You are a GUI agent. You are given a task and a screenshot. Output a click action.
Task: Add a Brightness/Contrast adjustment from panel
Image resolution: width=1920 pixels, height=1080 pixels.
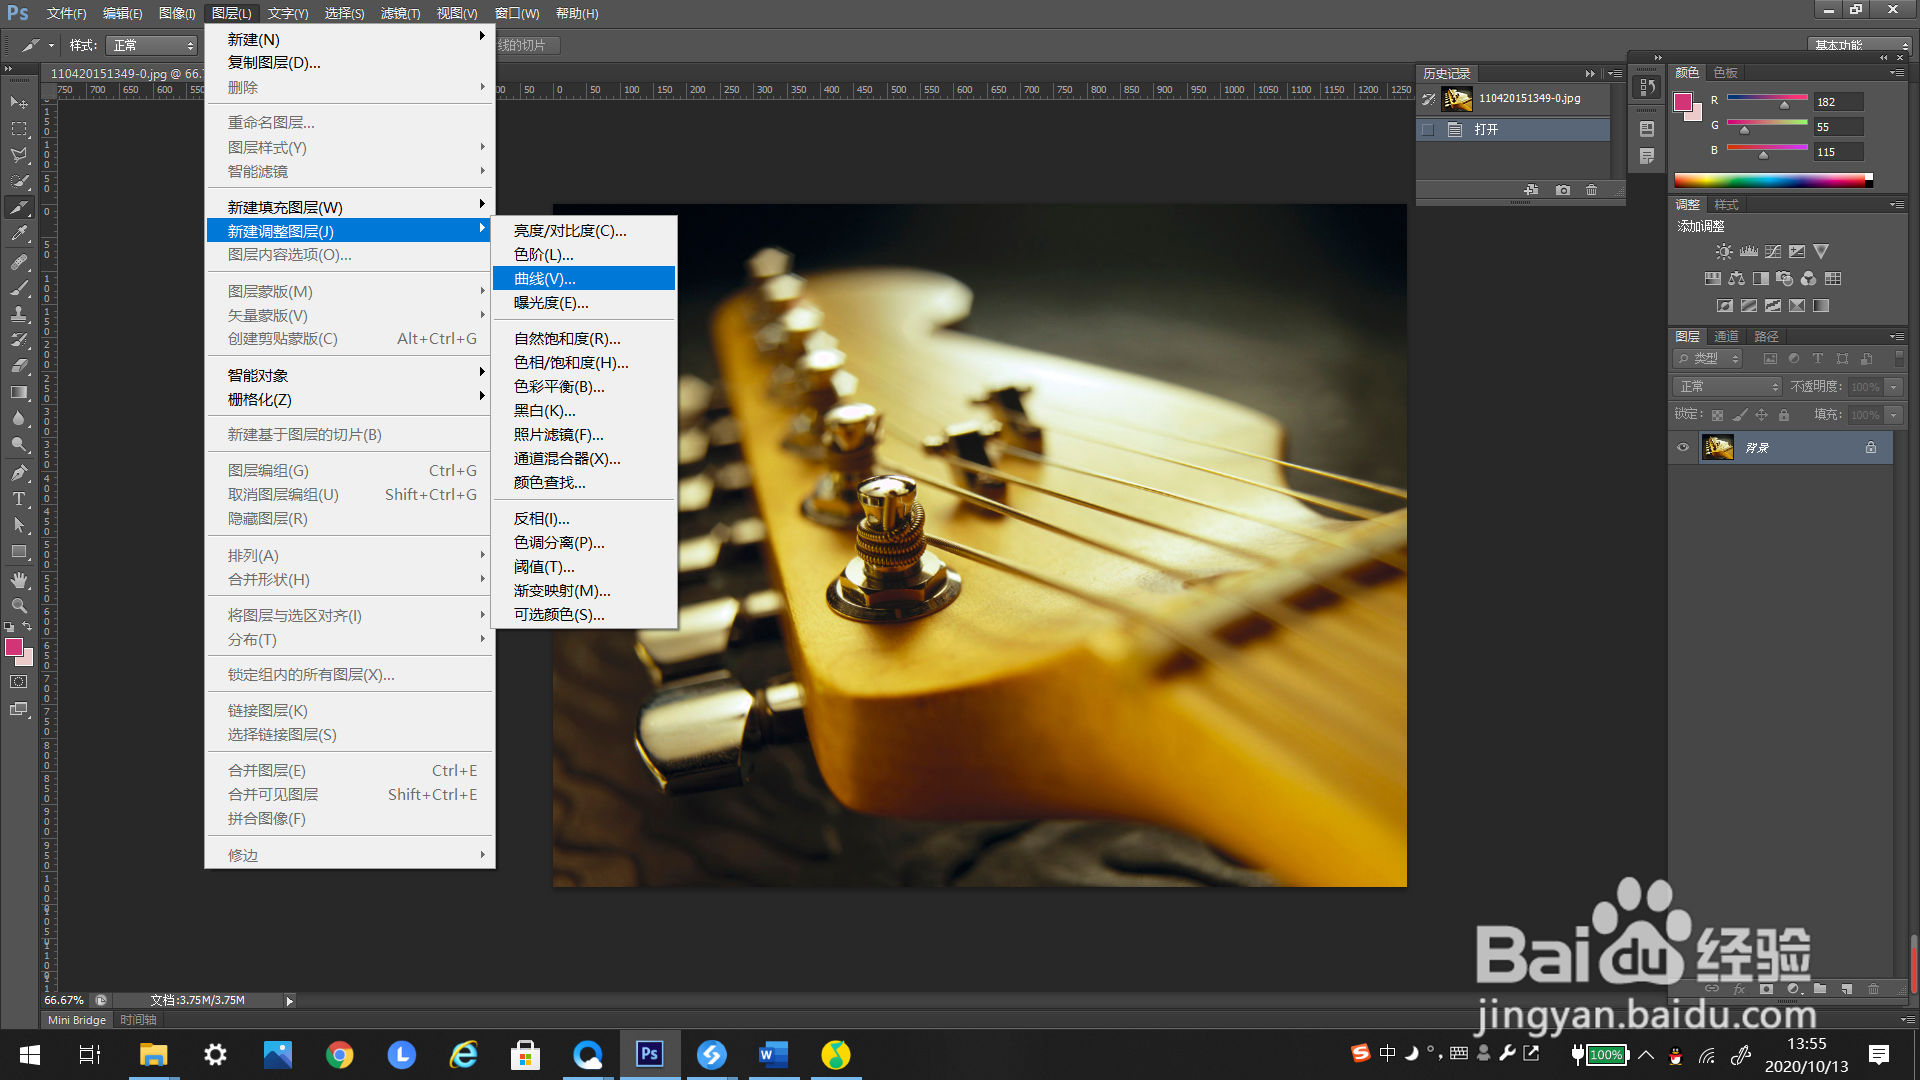1724,252
